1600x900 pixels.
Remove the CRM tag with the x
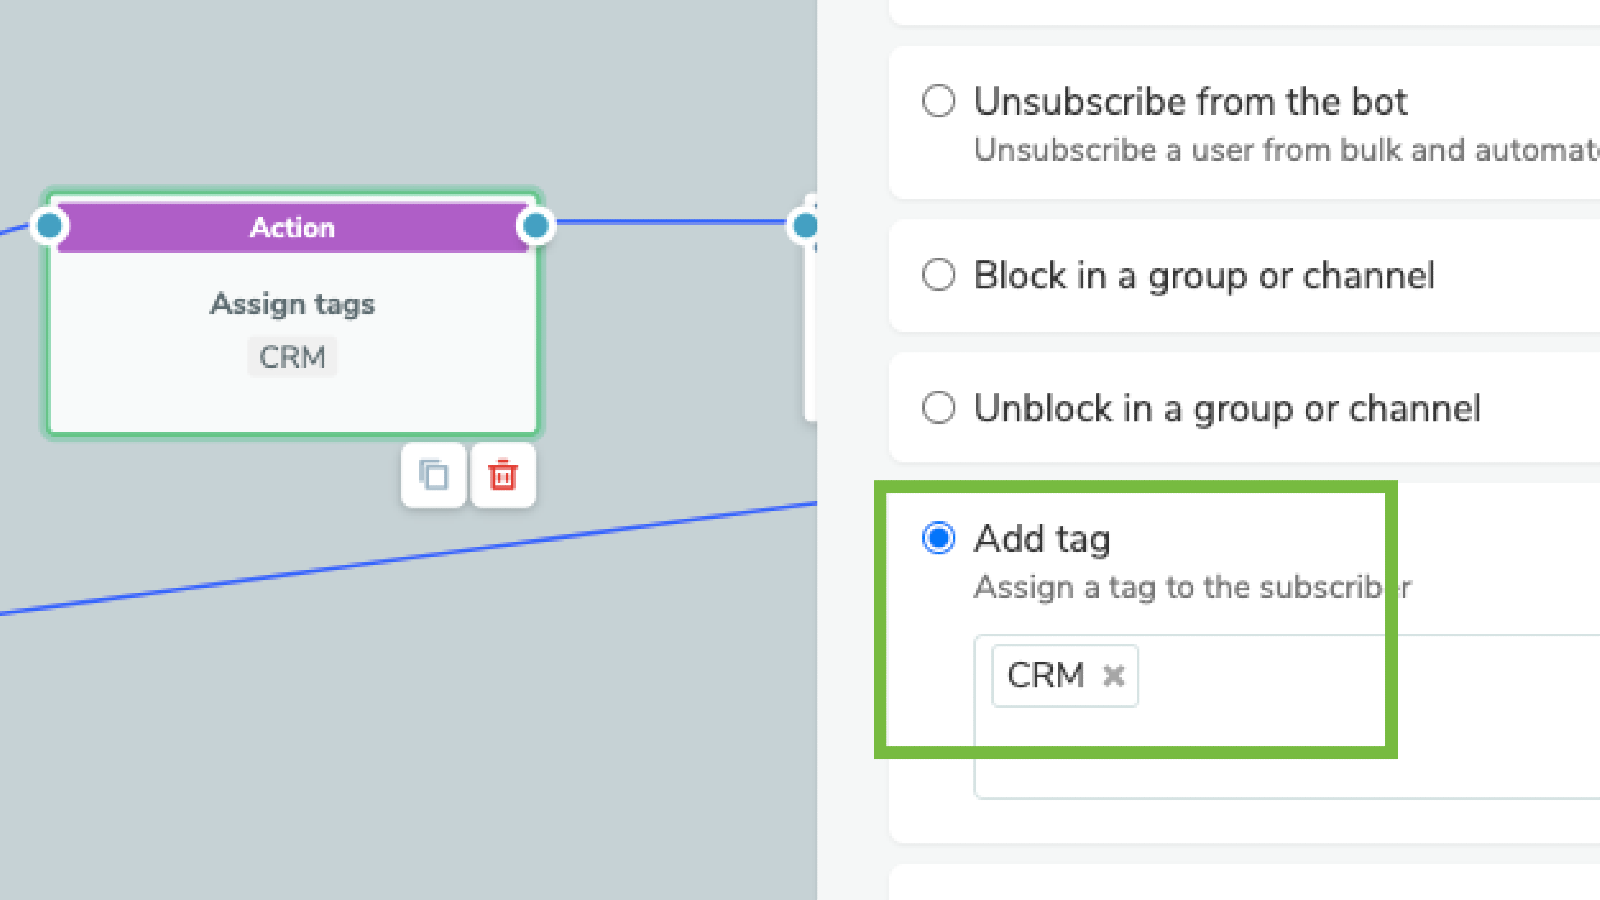click(1113, 676)
